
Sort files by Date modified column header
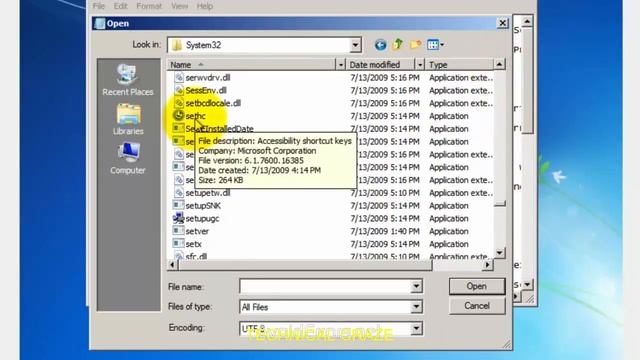coord(380,64)
